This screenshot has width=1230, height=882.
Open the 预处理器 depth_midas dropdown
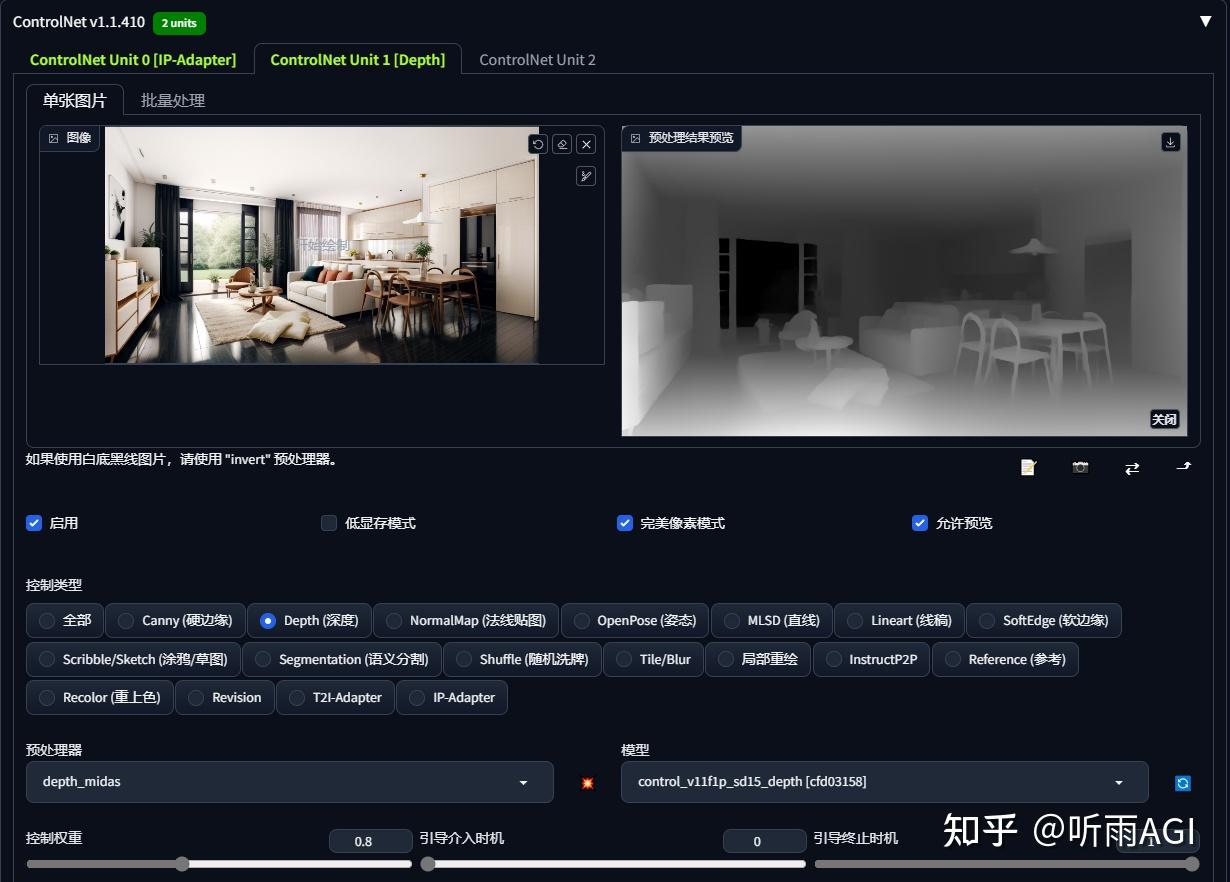click(x=289, y=782)
